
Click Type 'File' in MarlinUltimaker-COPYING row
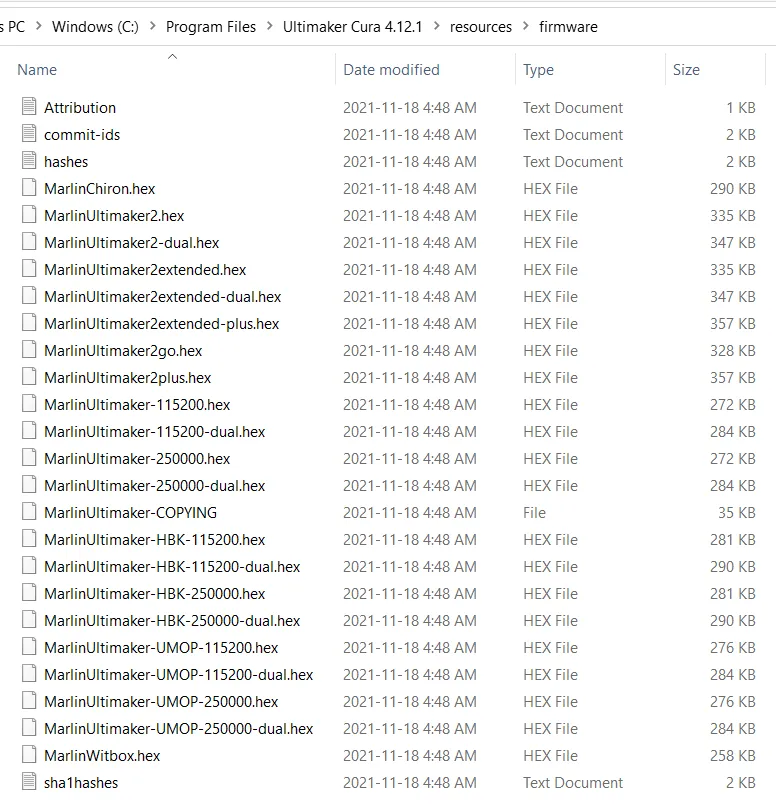(534, 513)
